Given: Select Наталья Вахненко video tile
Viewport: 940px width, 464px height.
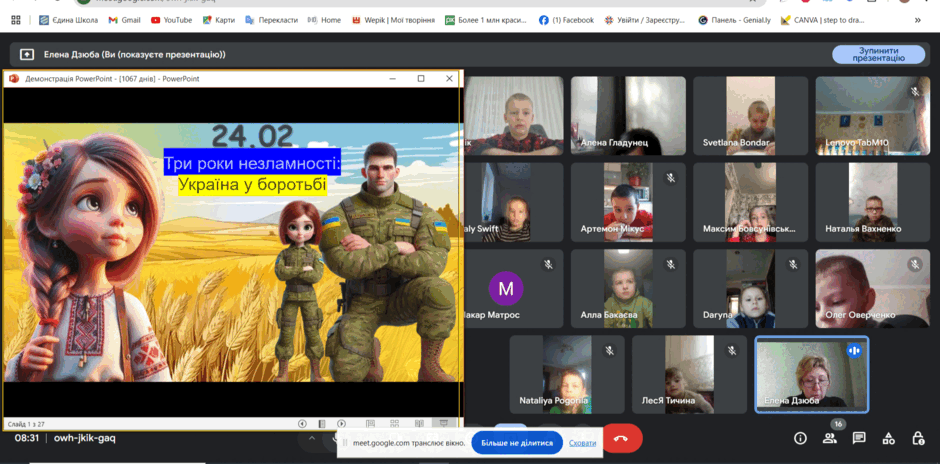Looking at the screenshot, I should point(873,202).
